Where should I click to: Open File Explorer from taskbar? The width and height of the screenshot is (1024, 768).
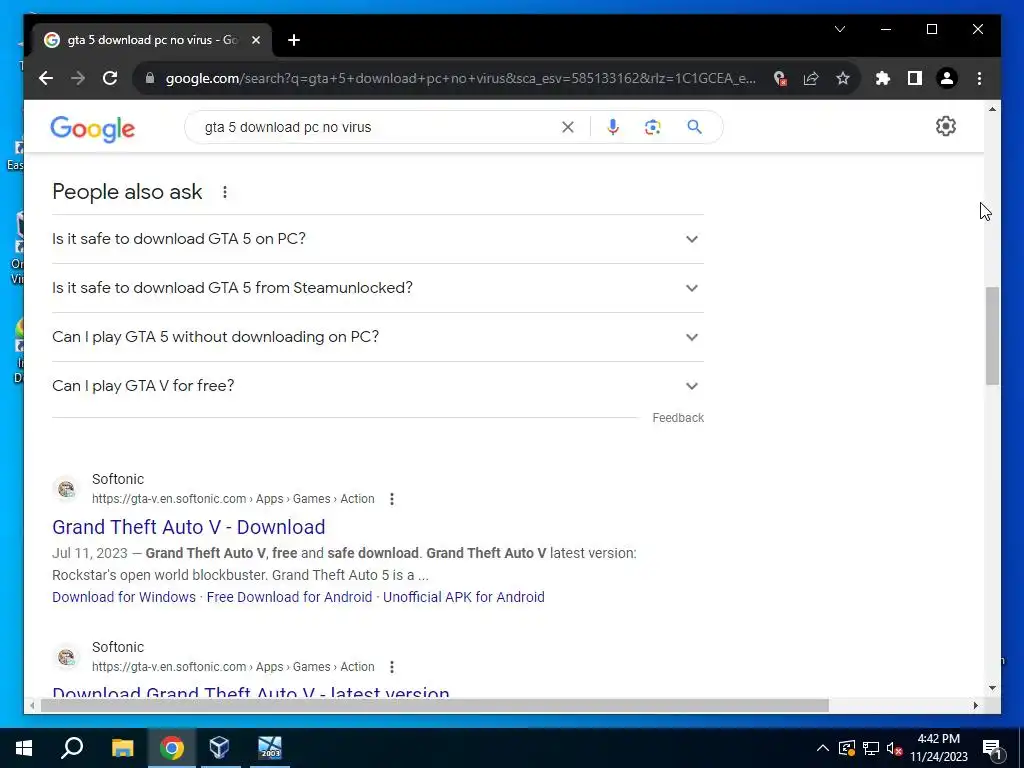[122, 748]
